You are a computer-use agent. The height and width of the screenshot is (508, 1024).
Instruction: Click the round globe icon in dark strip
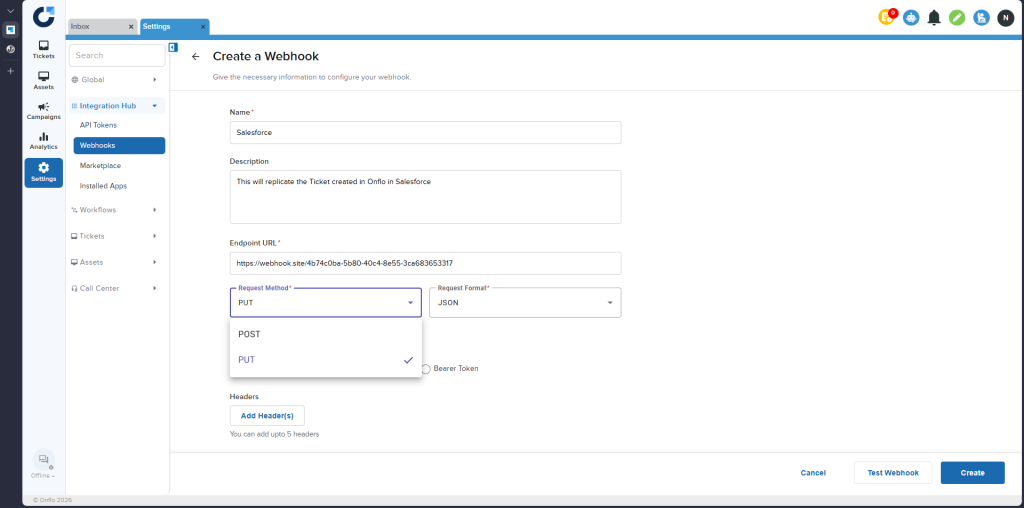tap(10, 49)
